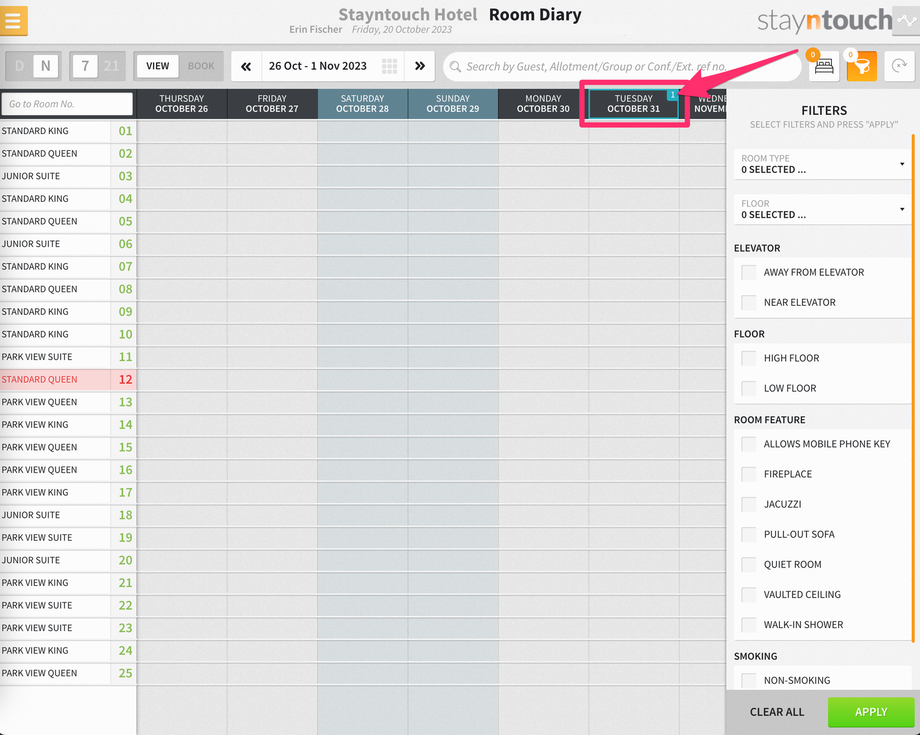
Task: Select Sunday October 29 column header
Action: point(452,104)
